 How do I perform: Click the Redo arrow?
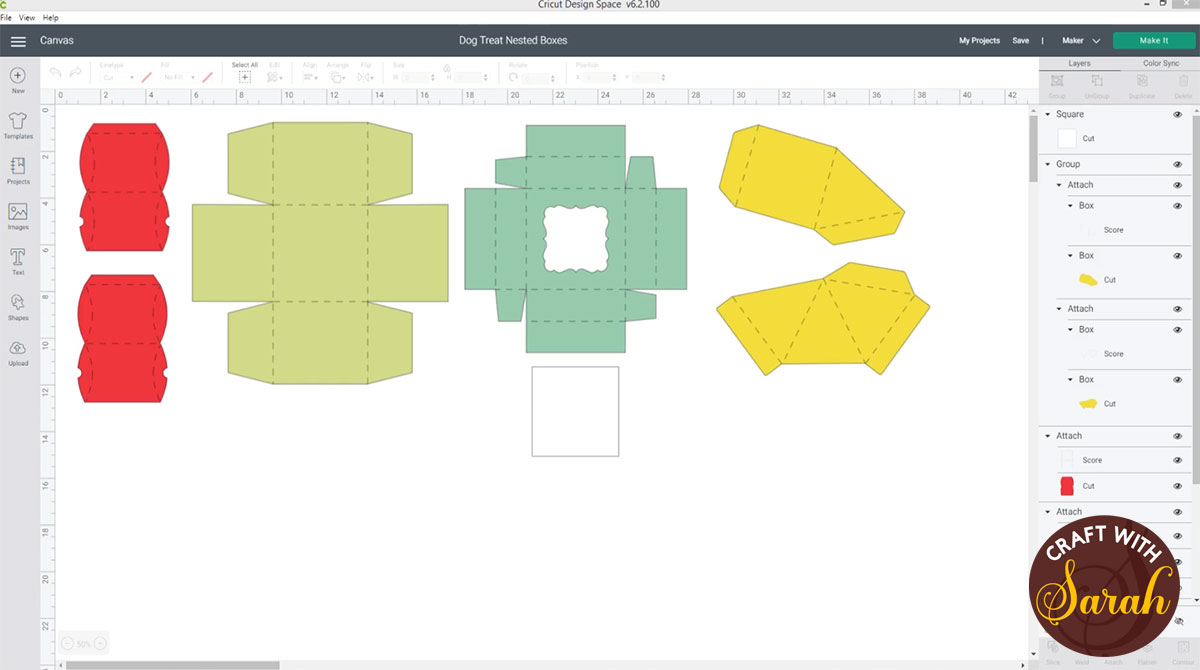(x=75, y=73)
